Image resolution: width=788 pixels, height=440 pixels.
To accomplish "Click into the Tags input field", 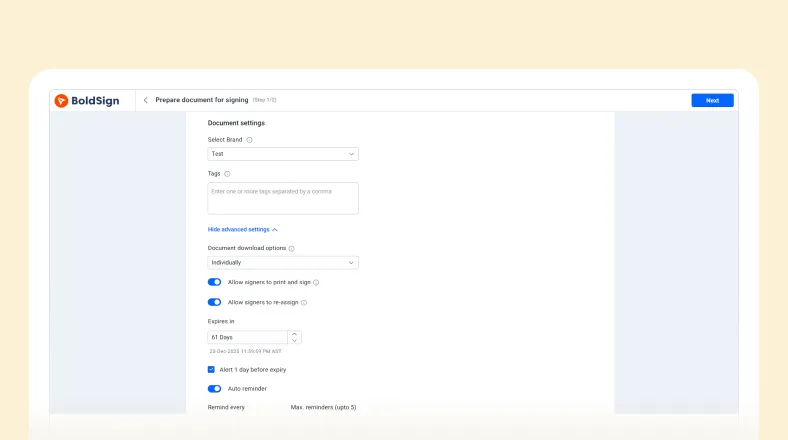I will 283,198.
